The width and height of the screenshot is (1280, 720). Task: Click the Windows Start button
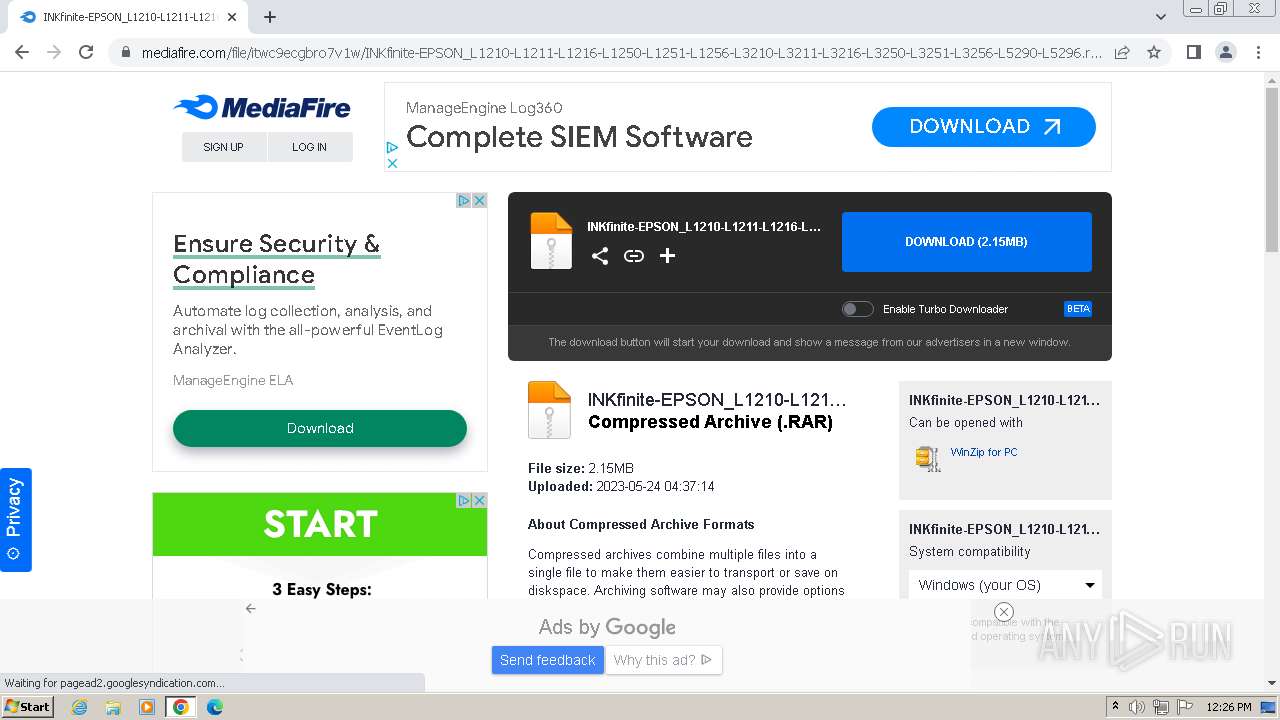[x=28, y=707]
